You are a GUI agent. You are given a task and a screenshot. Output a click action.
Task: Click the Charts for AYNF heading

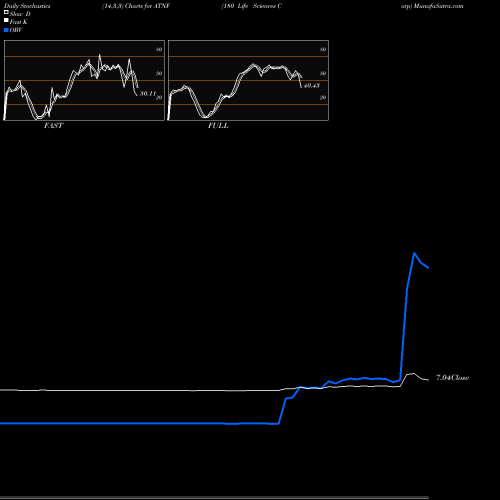147,6
